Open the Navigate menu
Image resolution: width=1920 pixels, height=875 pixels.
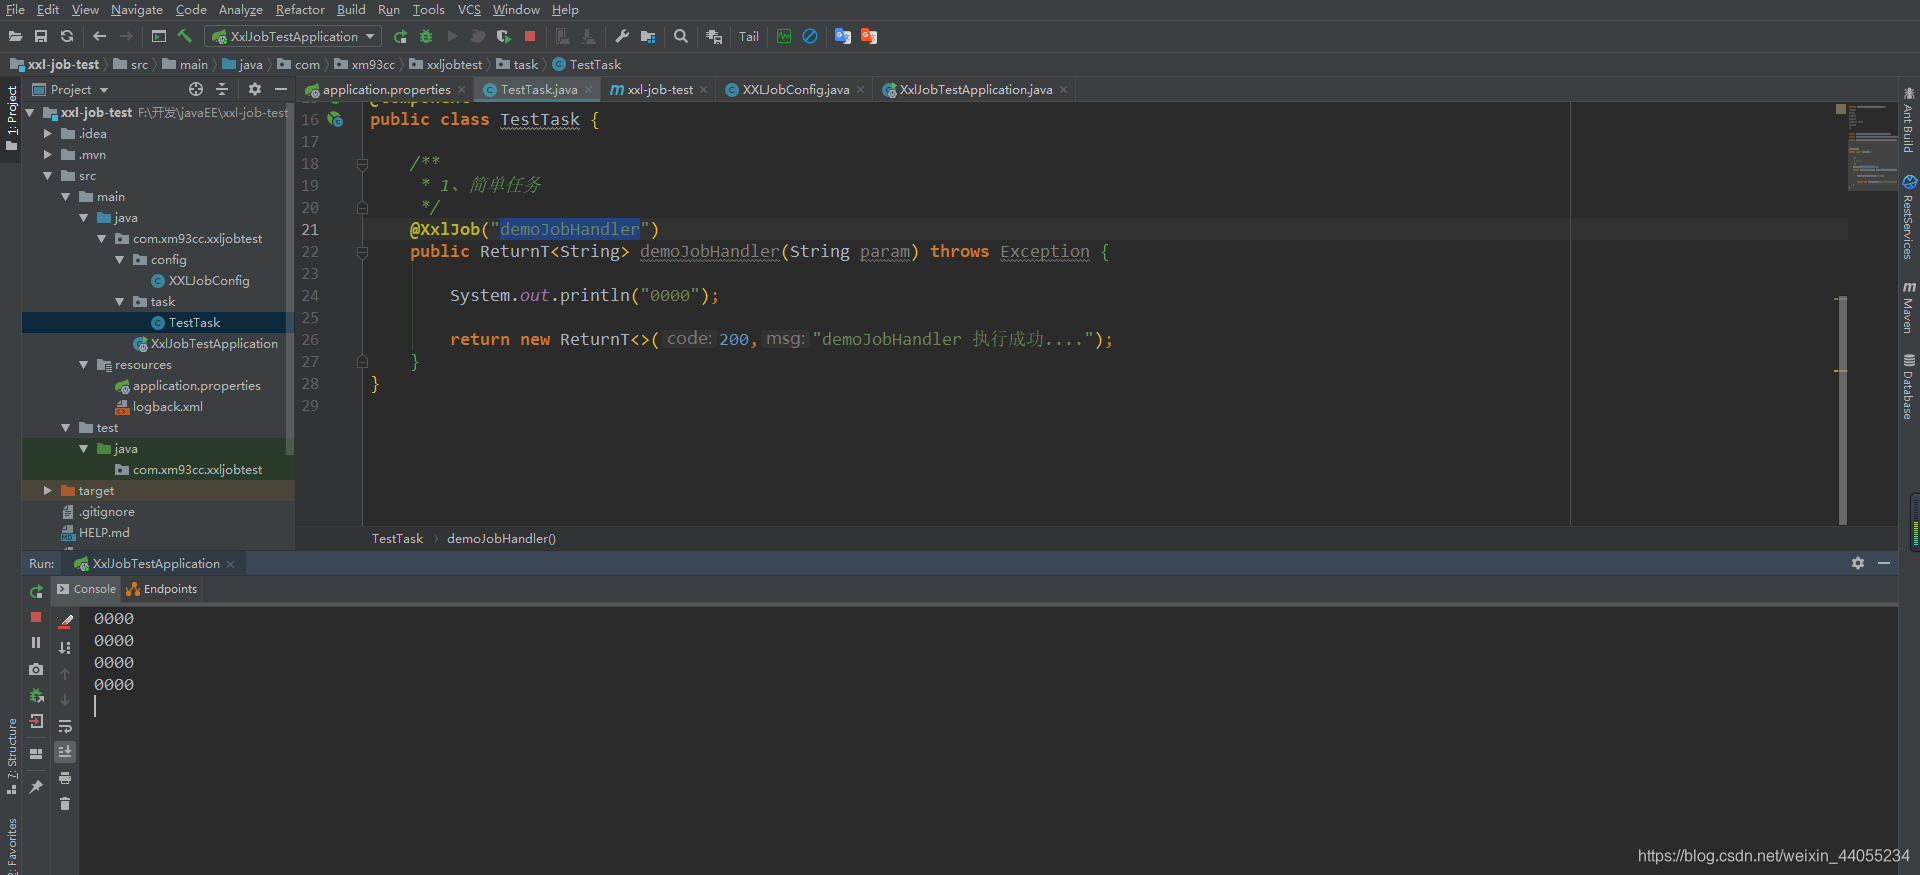click(x=136, y=10)
